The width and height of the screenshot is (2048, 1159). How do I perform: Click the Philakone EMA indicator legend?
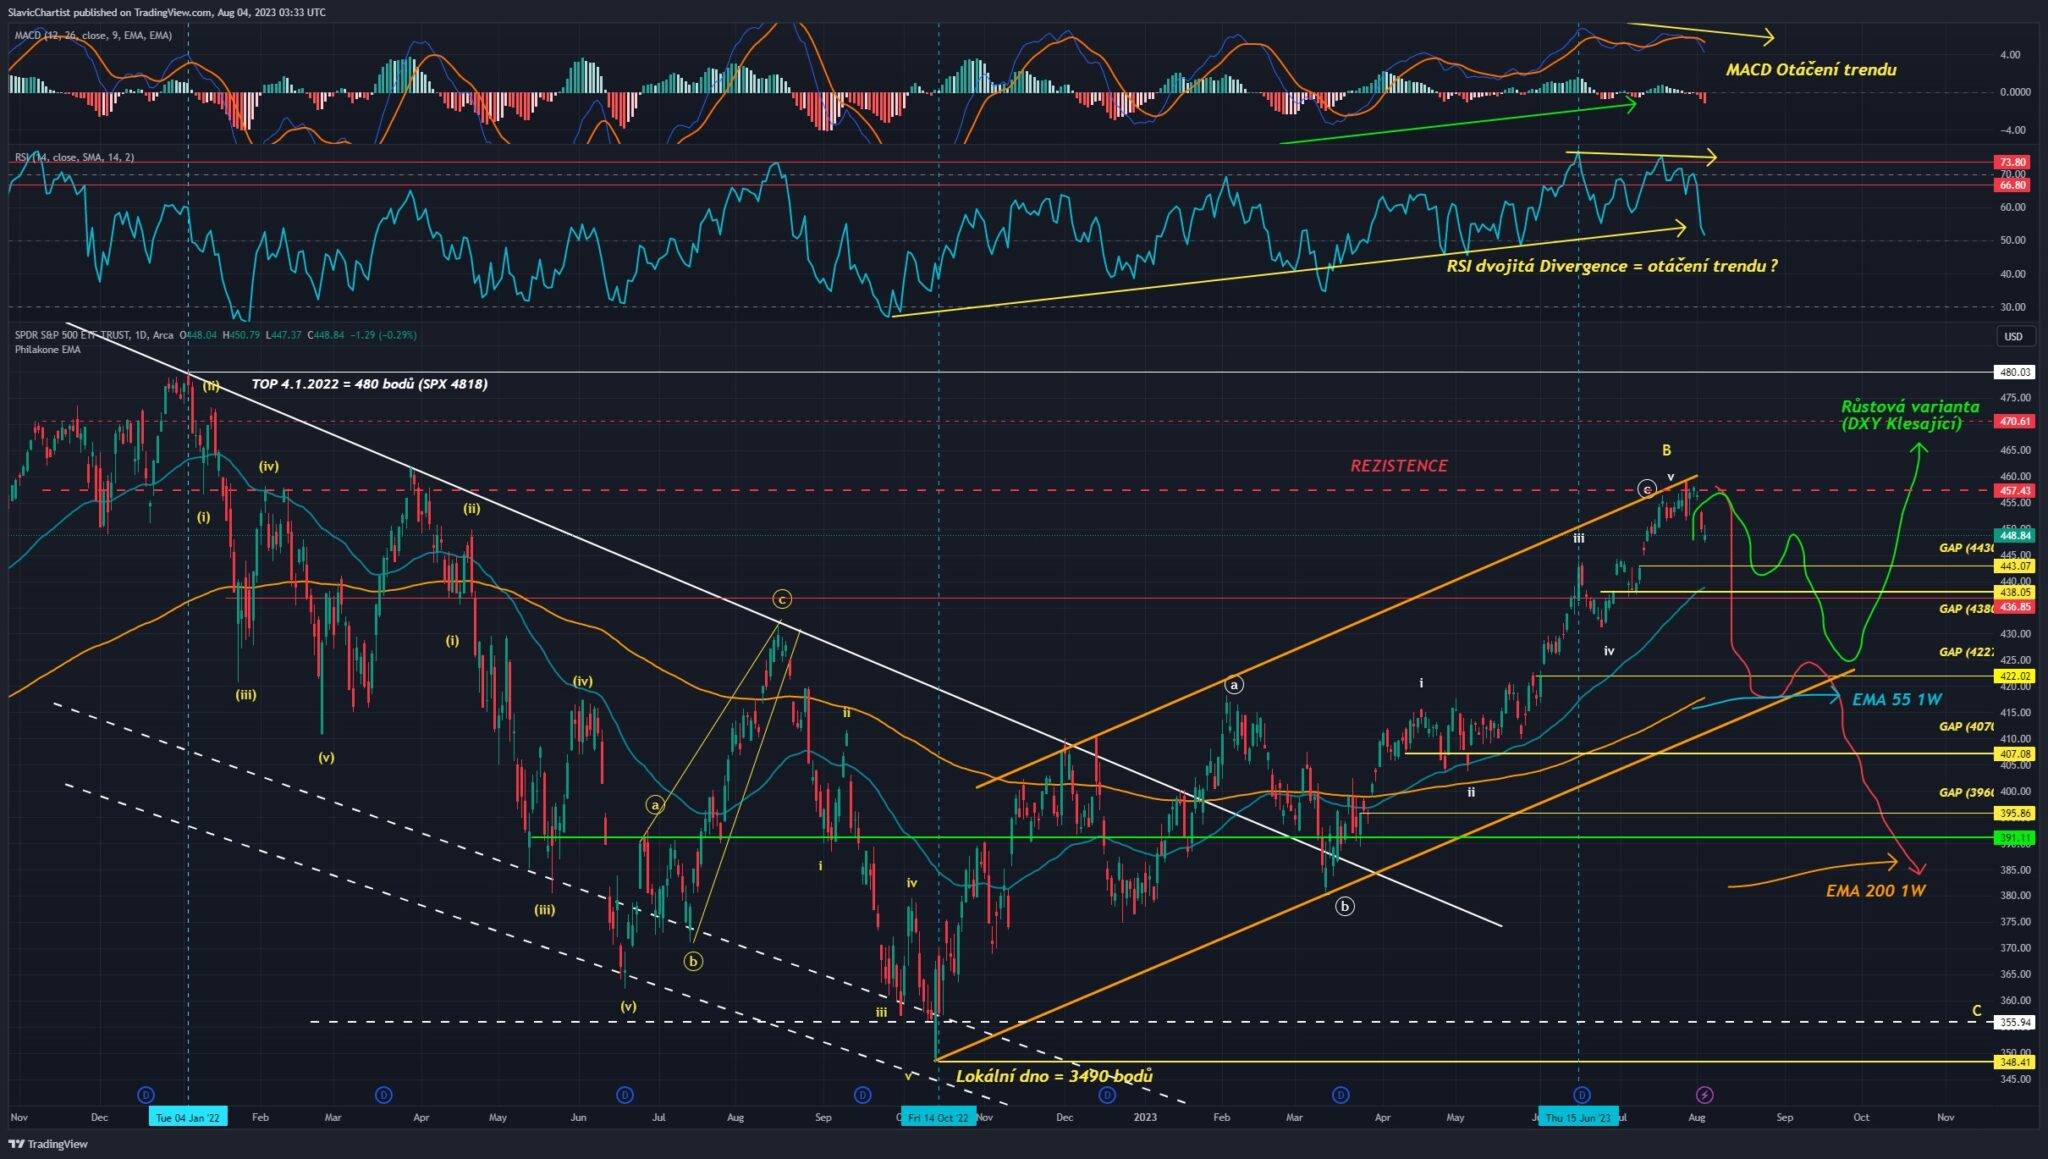coord(48,349)
